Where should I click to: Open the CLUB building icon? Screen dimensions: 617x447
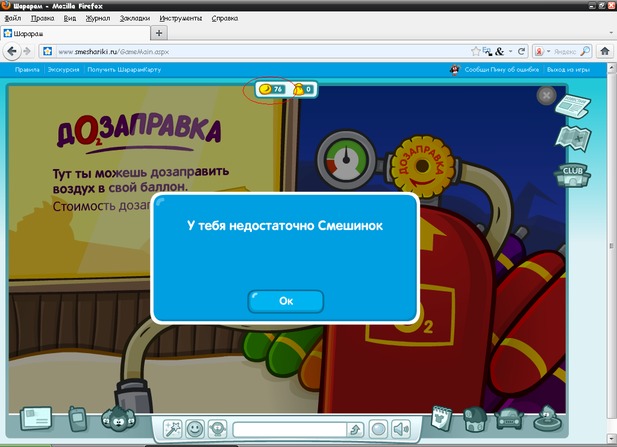click(573, 175)
